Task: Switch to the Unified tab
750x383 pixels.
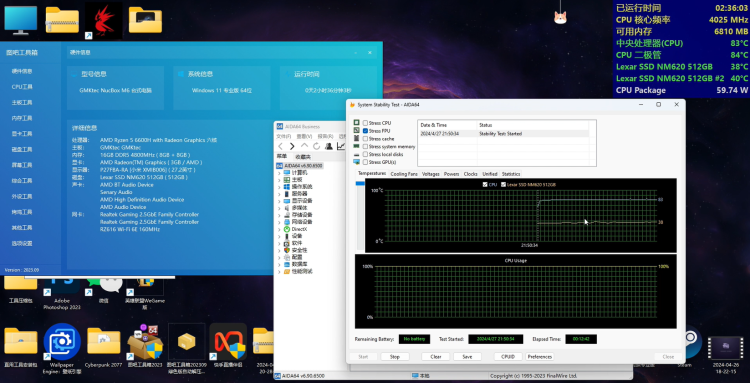Action: (x=490, y=174)
